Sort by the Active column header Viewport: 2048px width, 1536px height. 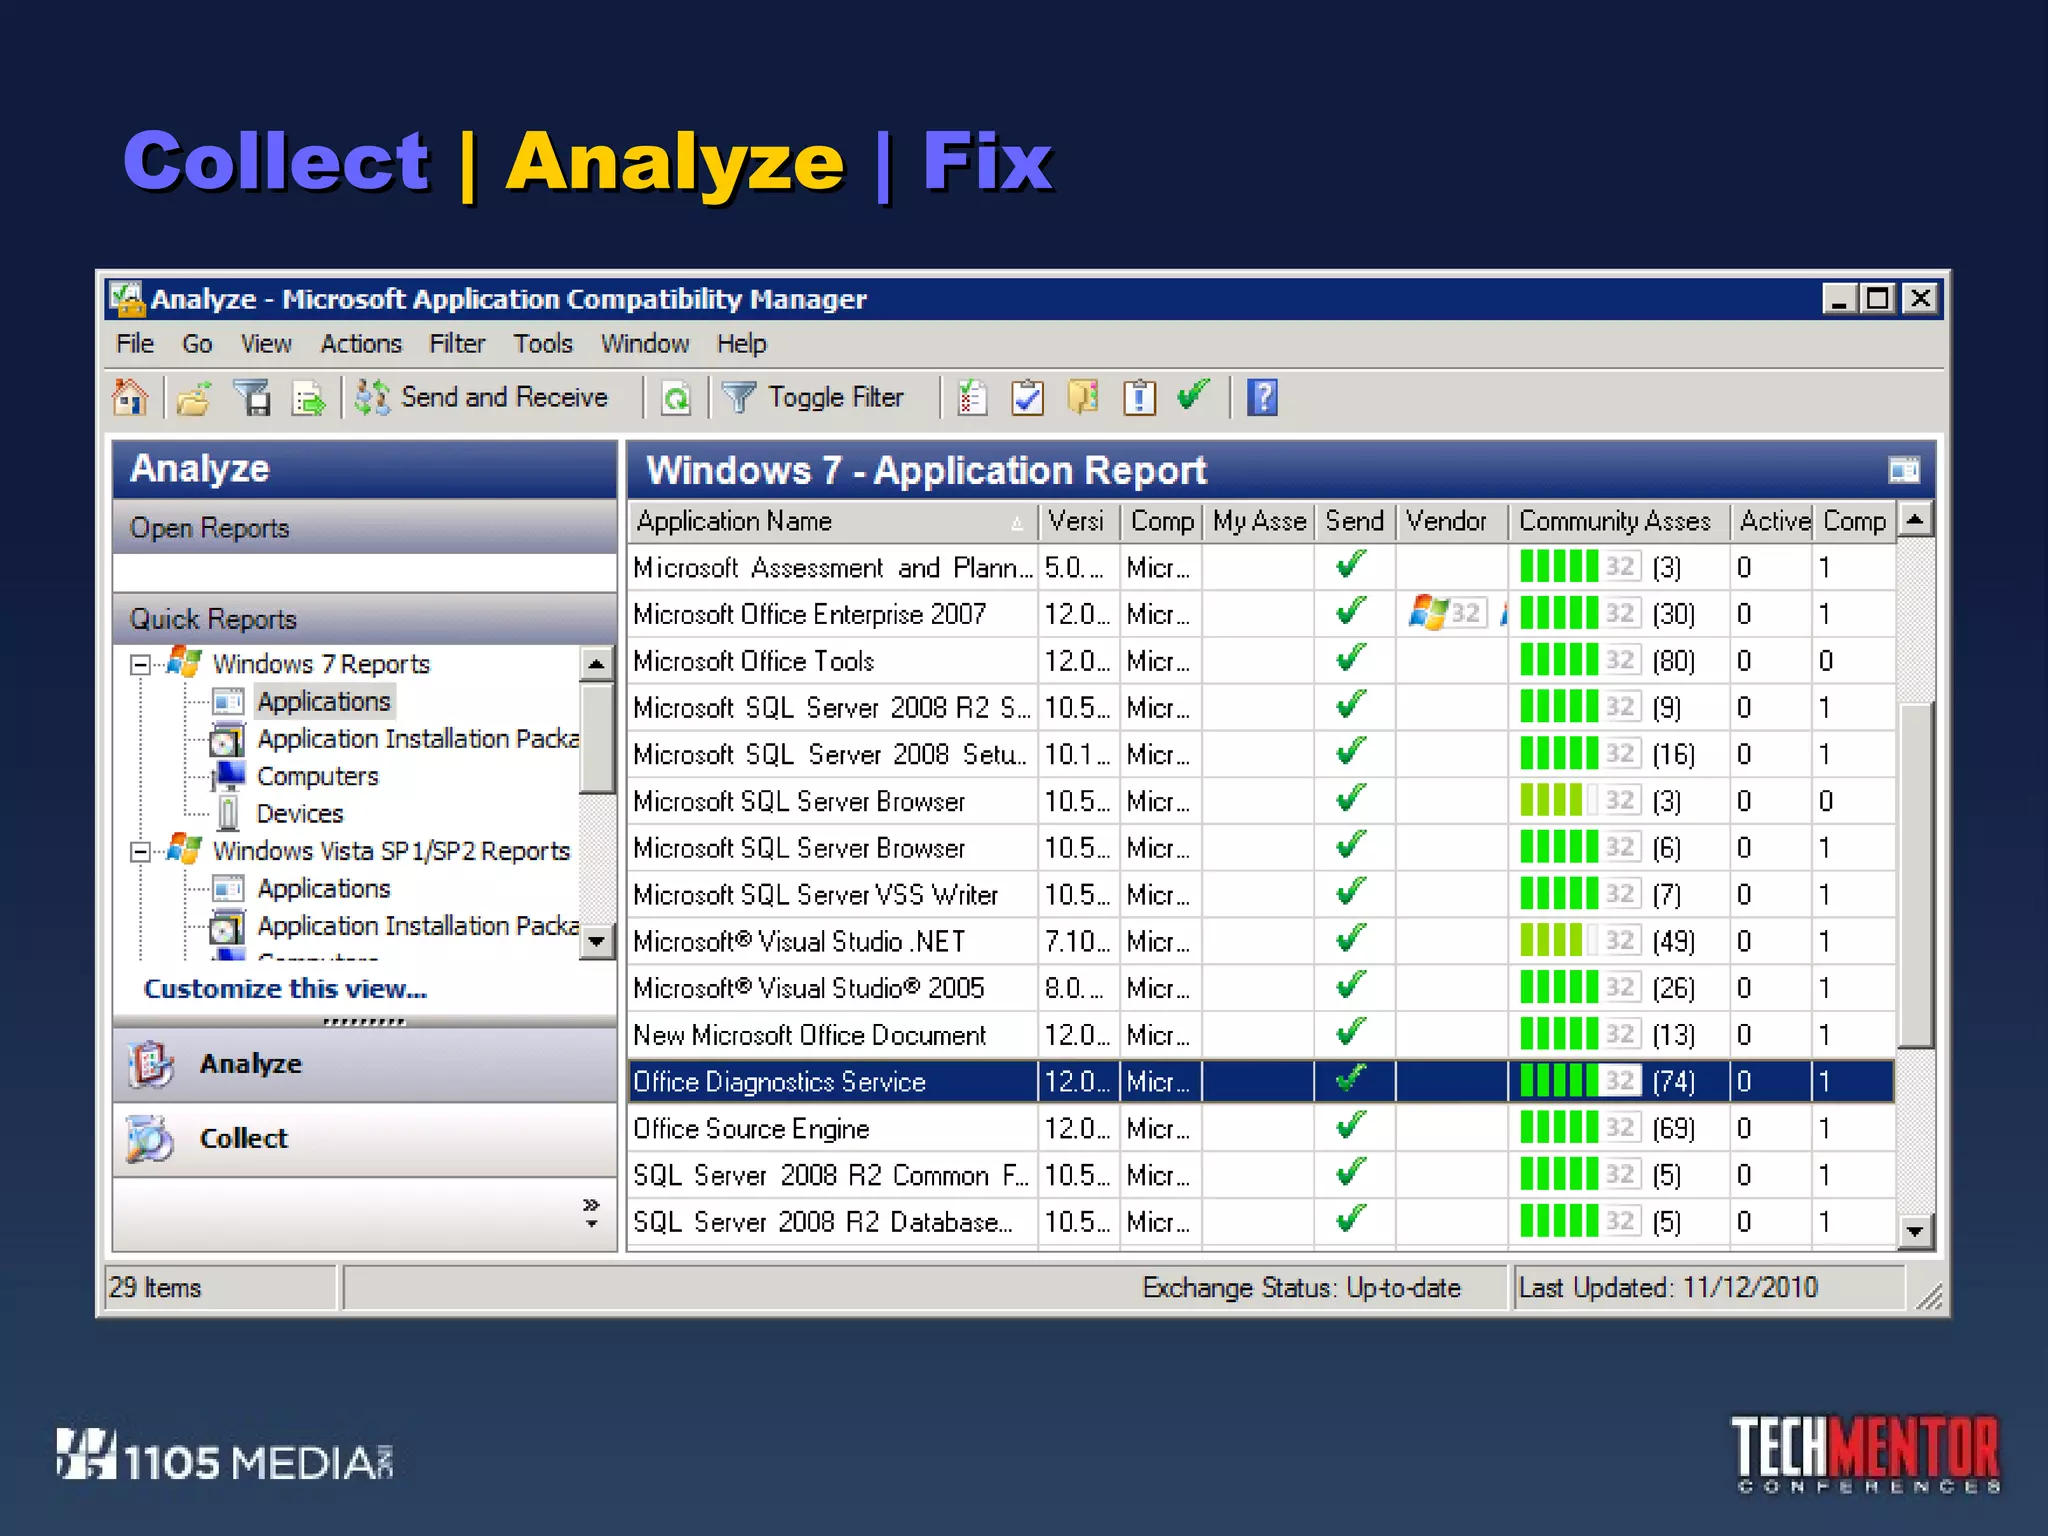[1772, 521]
